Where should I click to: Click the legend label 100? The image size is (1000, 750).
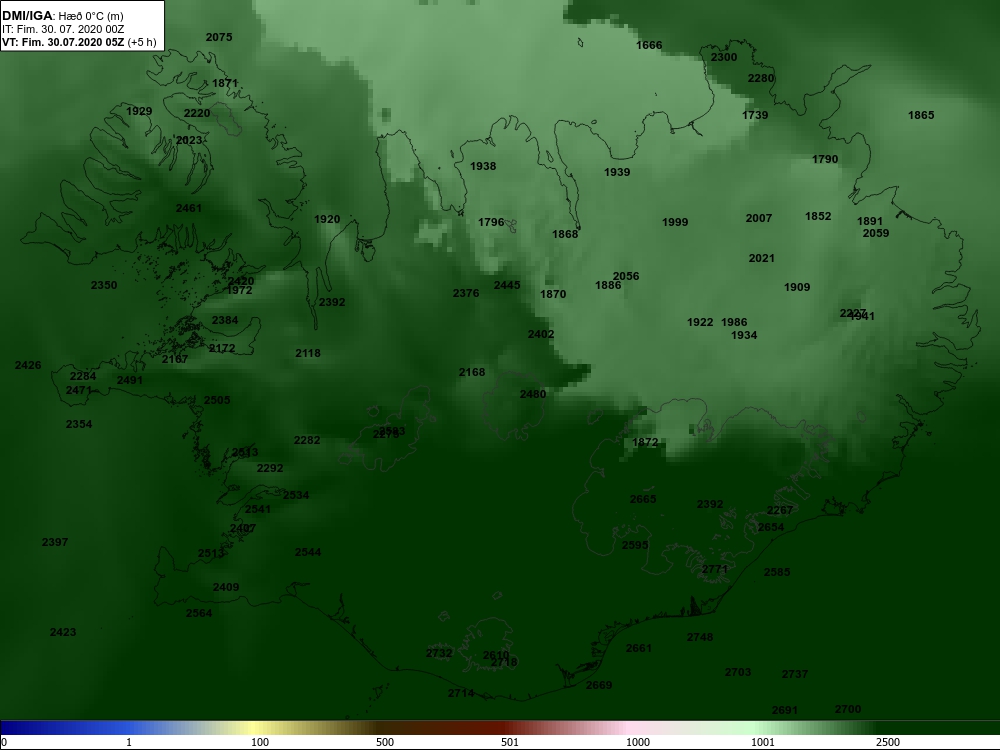pos(260,742)
